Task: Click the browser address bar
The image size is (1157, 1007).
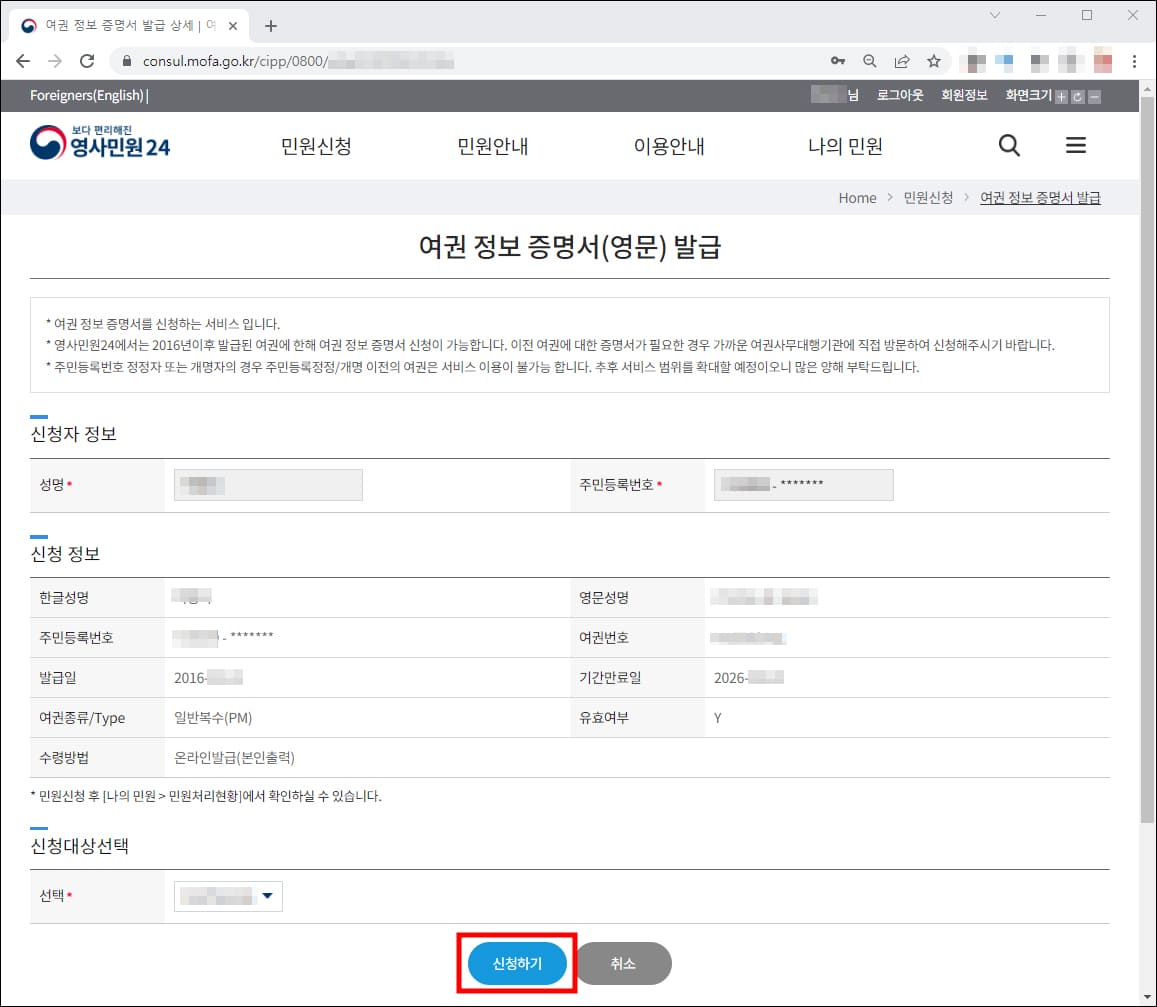Action: (400, 60)
